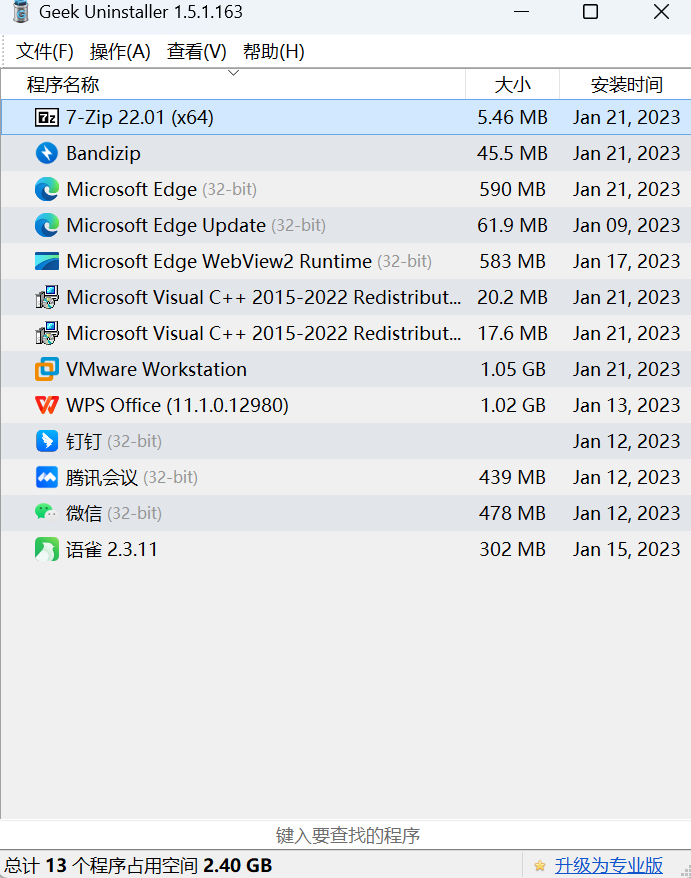
Task: Click the 7-Zip application icon
Action: click(46, 117)
